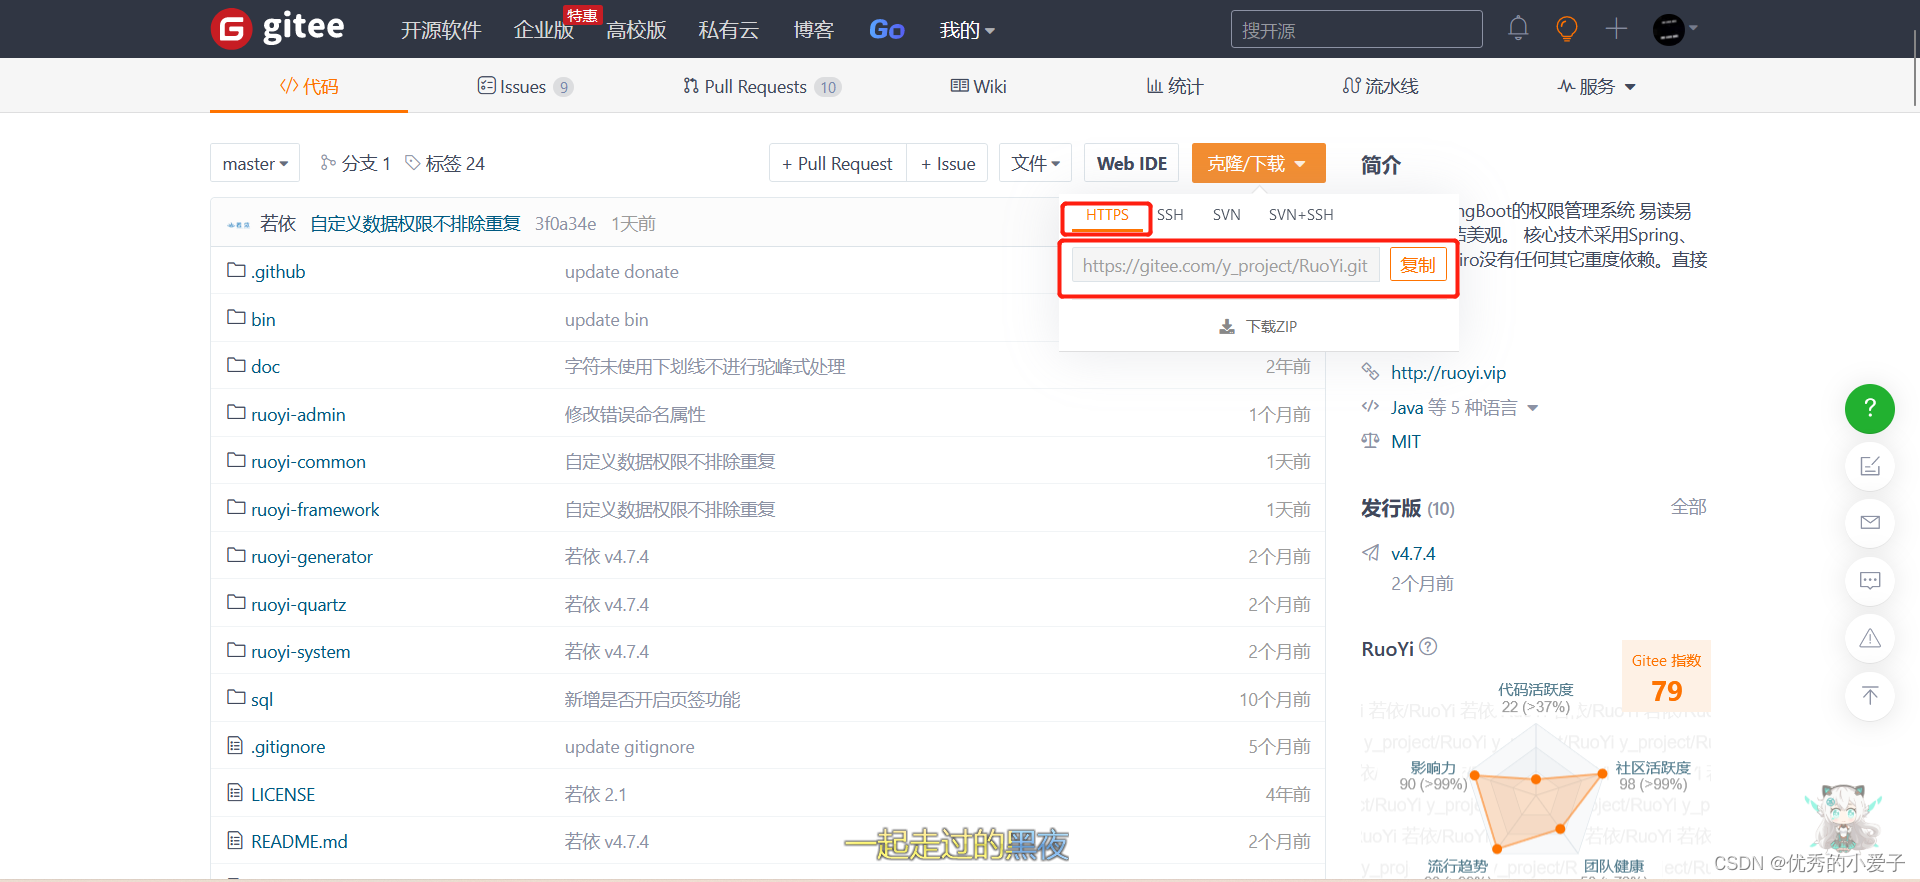The height and width of the screenshot is (882, 1920).
Task: Select the SVN clone tab
Action: pos(1226,215)
